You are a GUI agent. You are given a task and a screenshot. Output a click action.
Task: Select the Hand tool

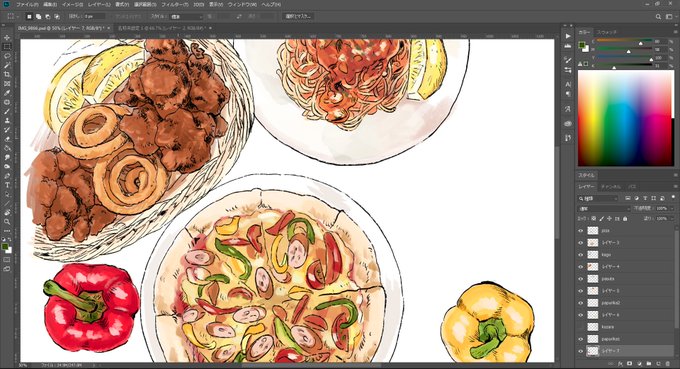(x=7, y=212)
